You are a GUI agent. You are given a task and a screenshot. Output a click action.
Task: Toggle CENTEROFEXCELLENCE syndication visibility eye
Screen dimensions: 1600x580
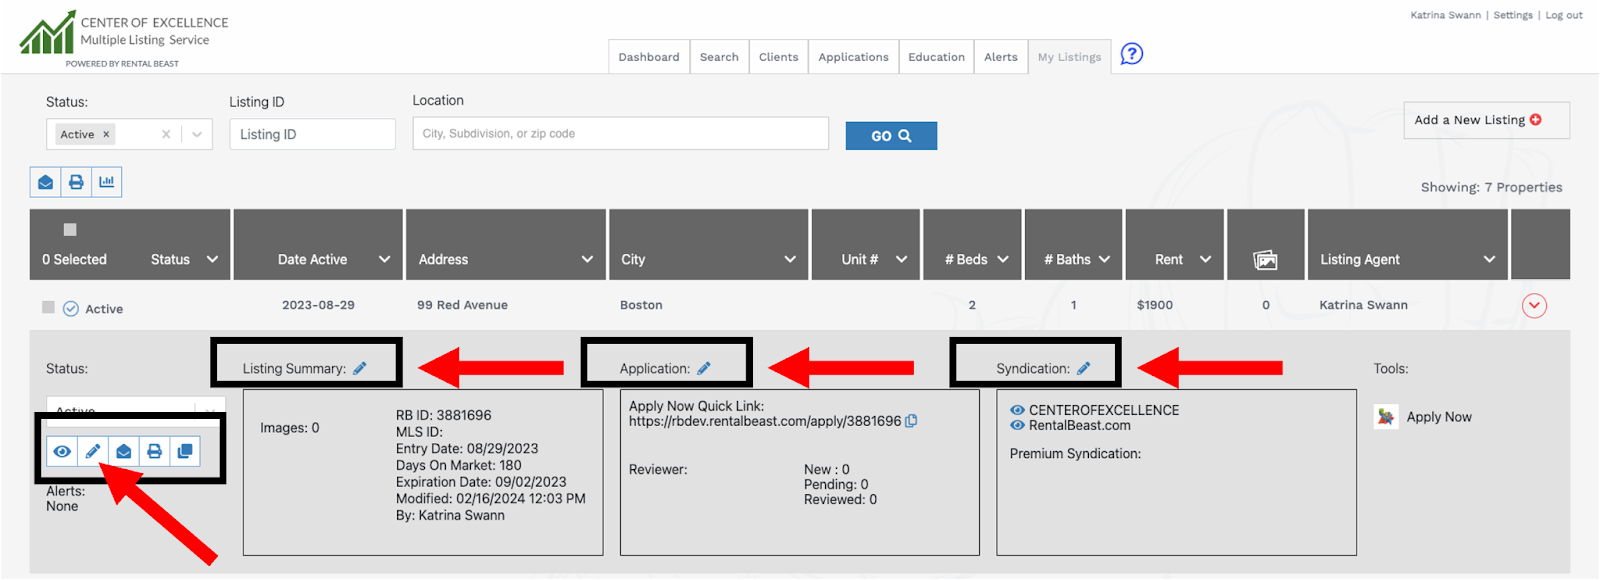[x=1017, y=410]
